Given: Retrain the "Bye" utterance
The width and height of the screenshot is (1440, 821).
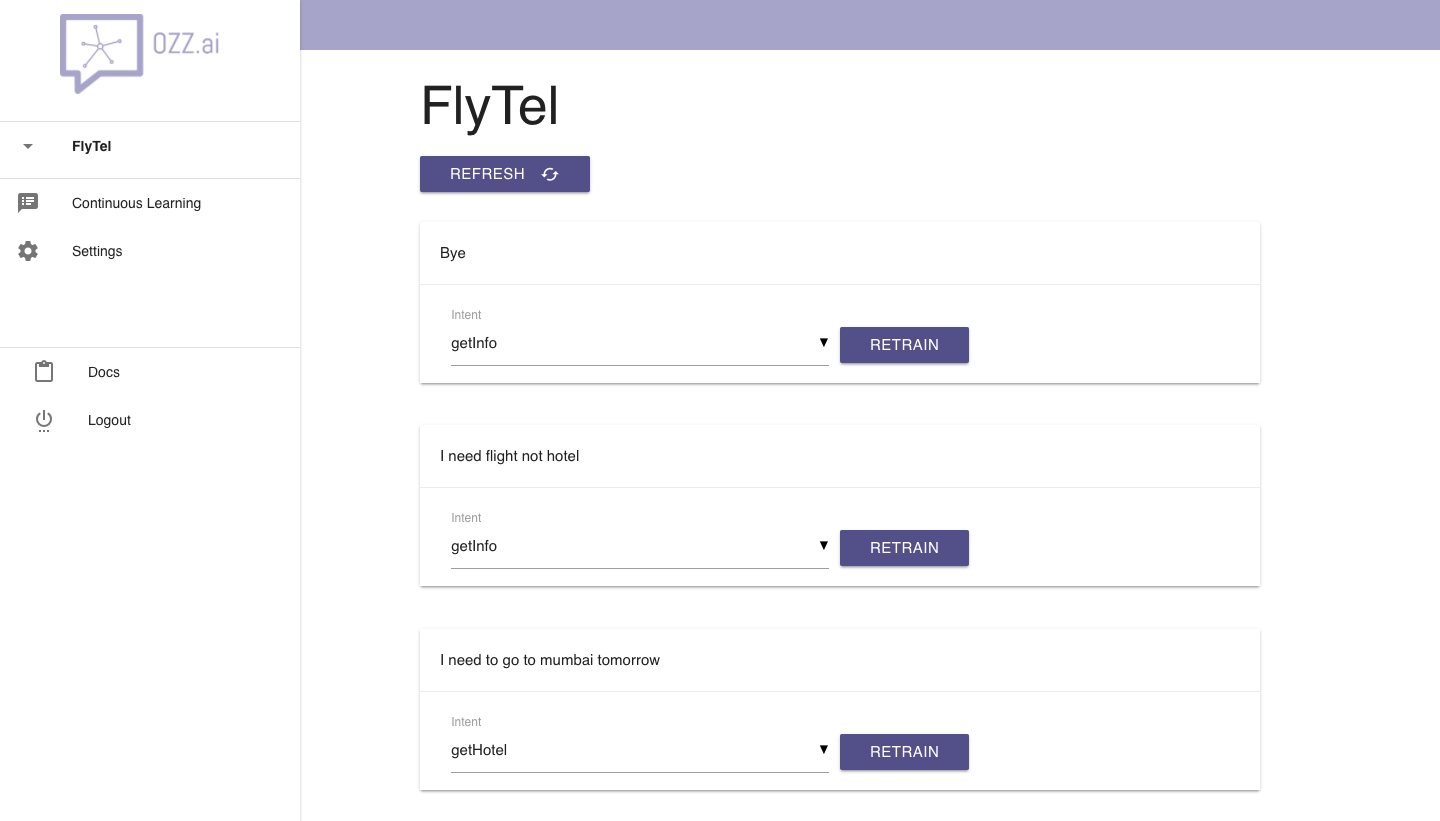Looking at the screenshot, I should [904, 345].
